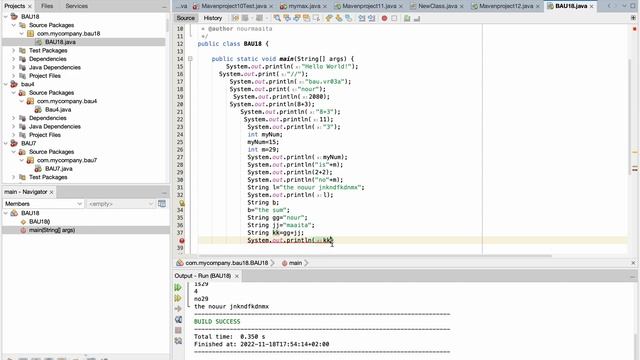The image size is (640, 360).
Task: Click the error marker on line 38 gutter
Action: click(x=182, y=240)
